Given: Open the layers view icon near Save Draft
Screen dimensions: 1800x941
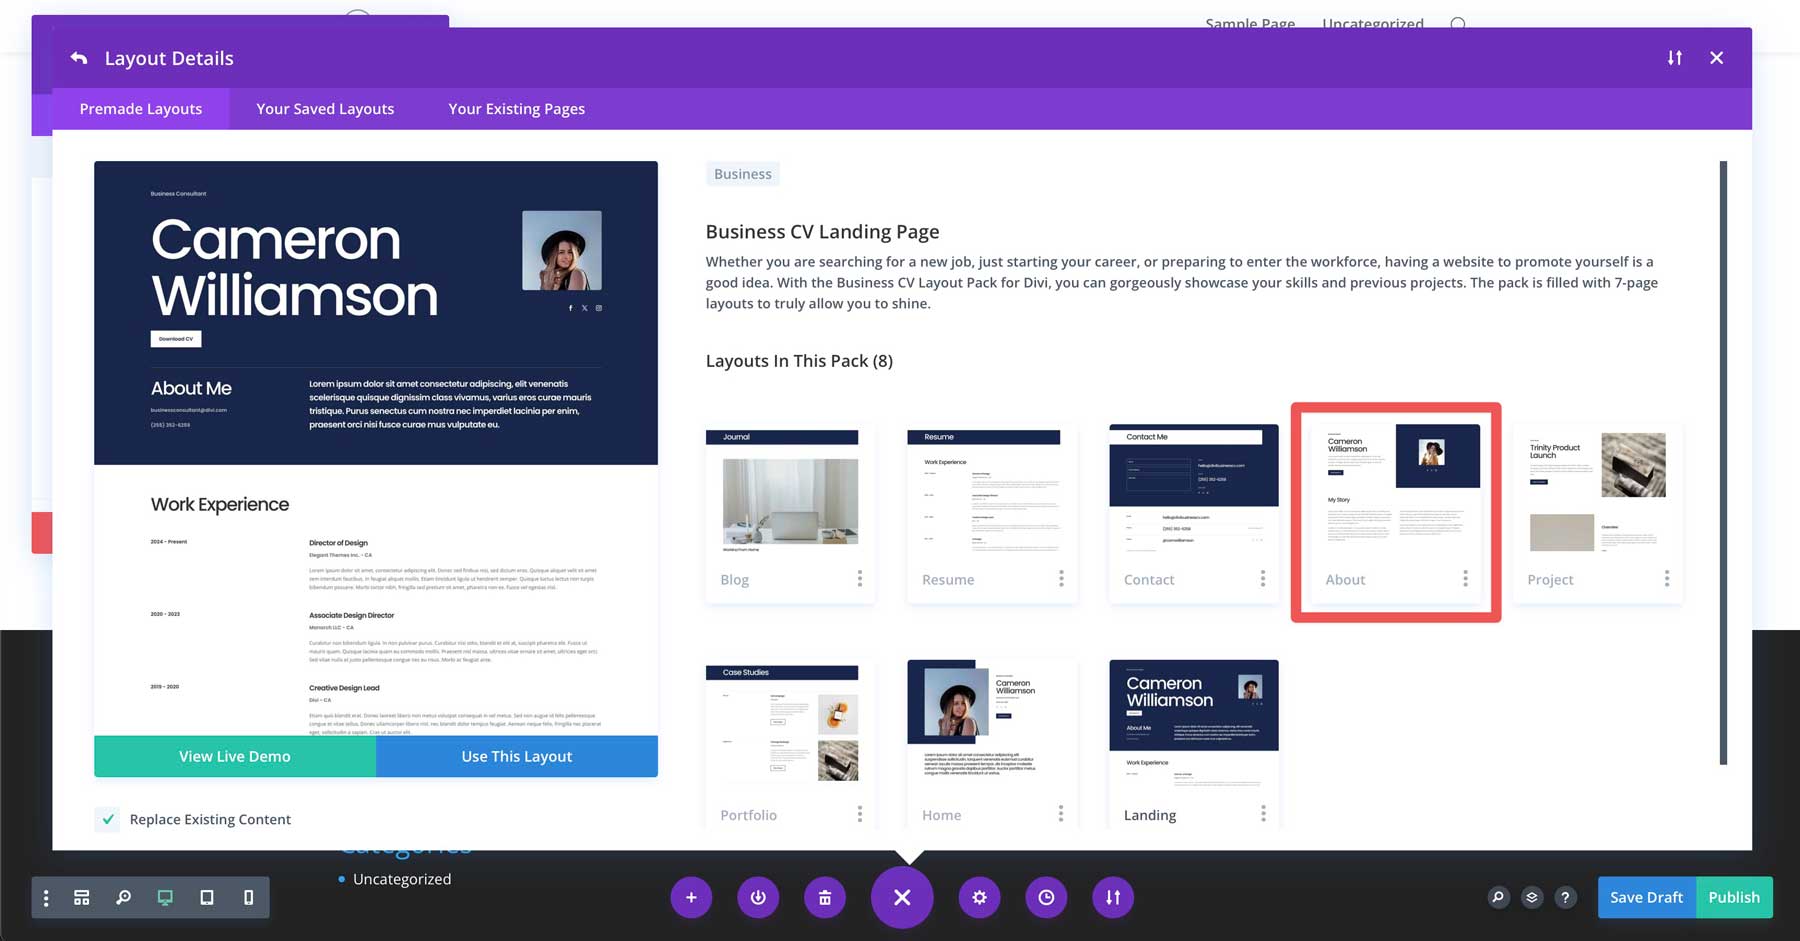Looking at the screenshot, I should click(1532, 897).
